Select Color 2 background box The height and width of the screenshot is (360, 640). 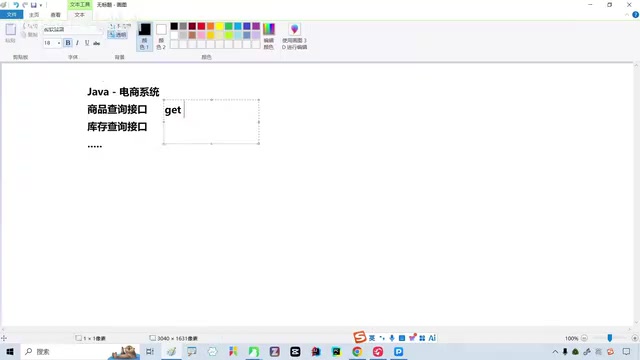161,36
